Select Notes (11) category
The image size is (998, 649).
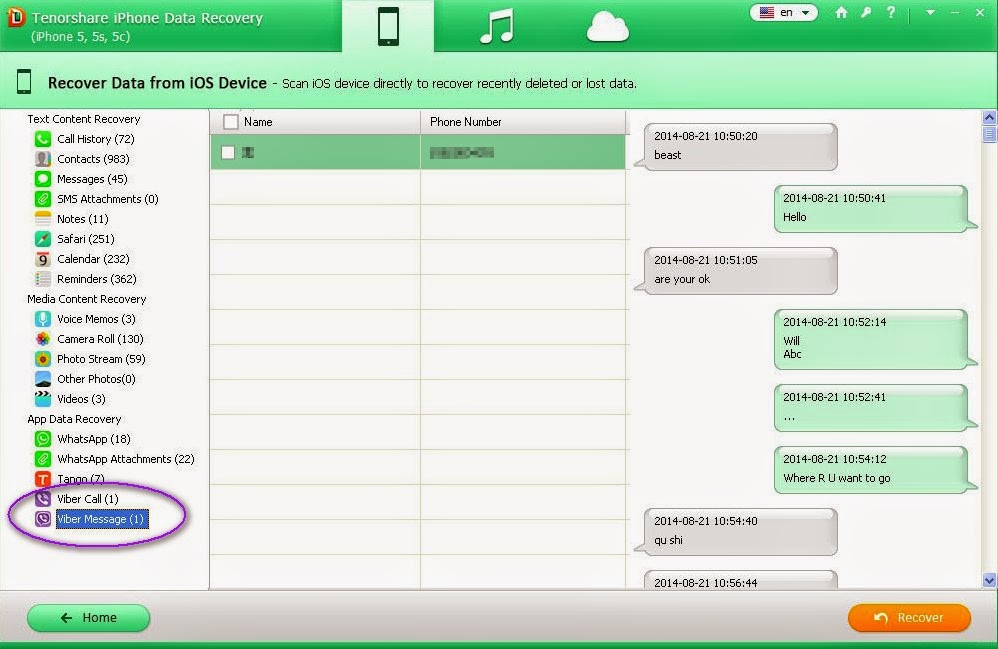[83, 219]
